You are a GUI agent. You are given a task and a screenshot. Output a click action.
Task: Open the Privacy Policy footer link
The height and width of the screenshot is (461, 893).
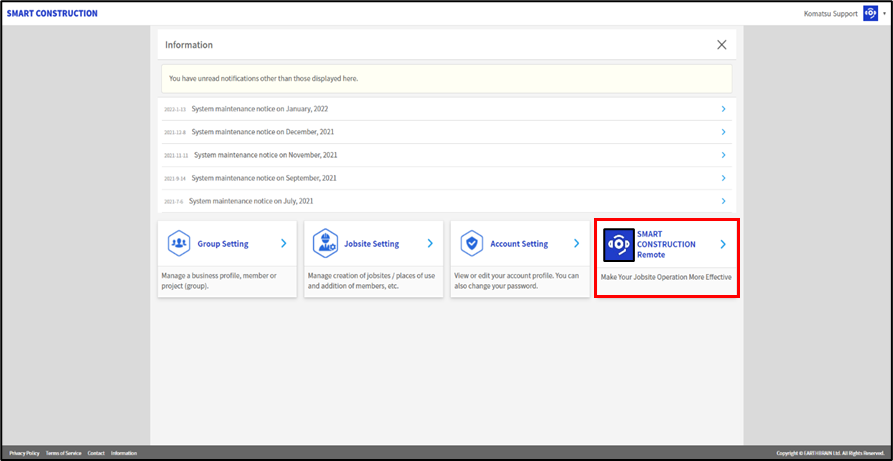coord(24,453)
